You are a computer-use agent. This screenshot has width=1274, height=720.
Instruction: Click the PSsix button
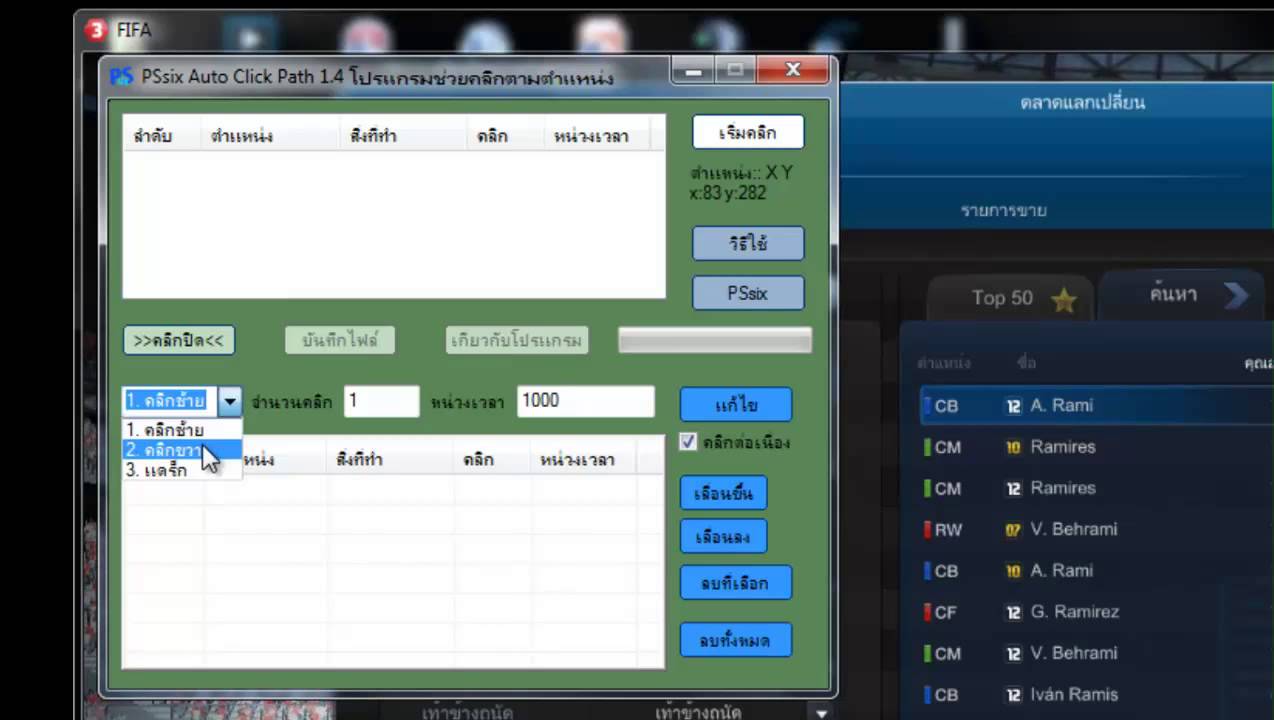click(x=748, y=293)
